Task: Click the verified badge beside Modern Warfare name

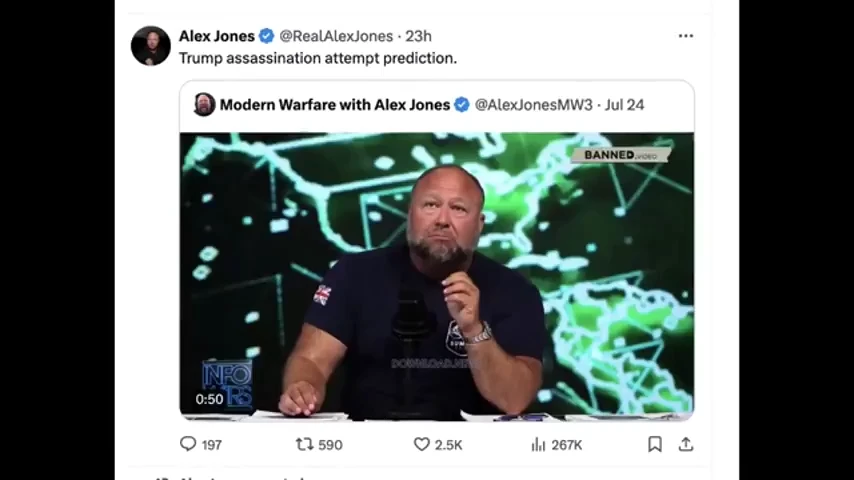Action: click(x=462, y=105)
